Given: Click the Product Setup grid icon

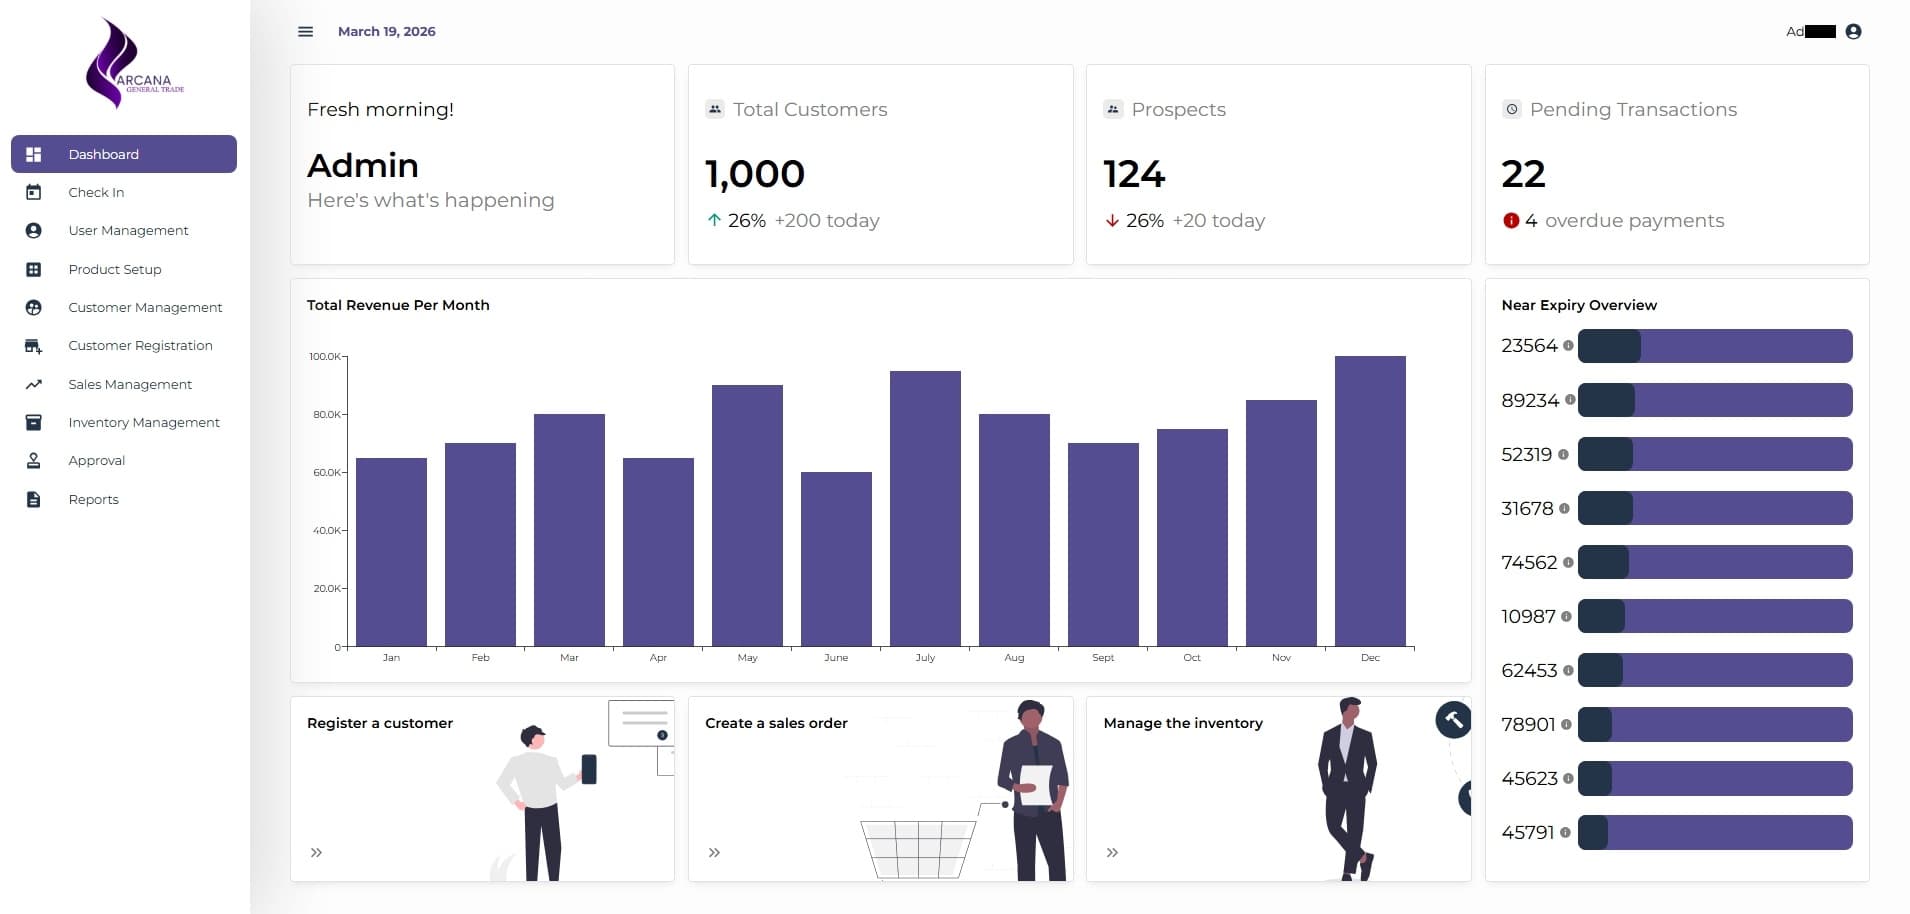Looking at the screenshot, I should [34, 269].
